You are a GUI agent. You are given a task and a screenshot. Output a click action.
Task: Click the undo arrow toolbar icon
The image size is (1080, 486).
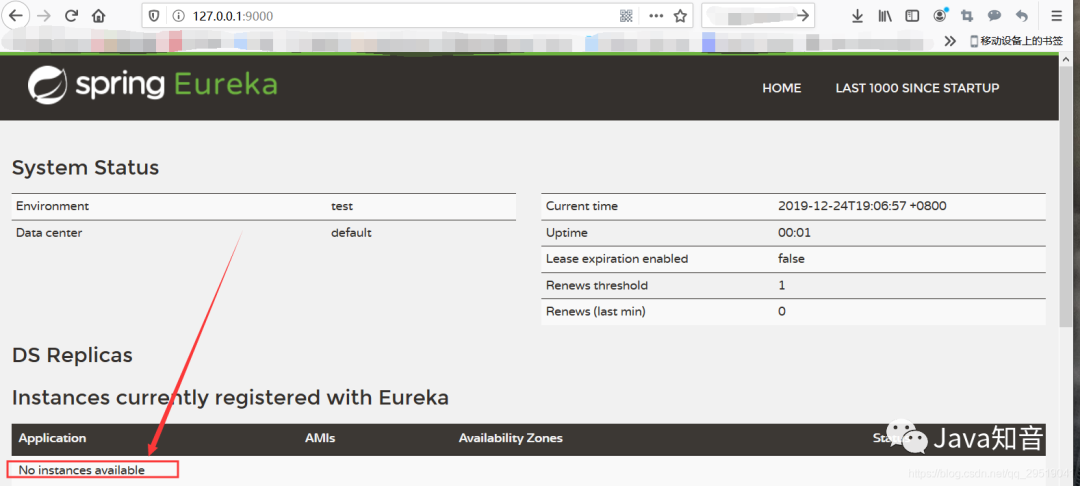click(1022, 16)
